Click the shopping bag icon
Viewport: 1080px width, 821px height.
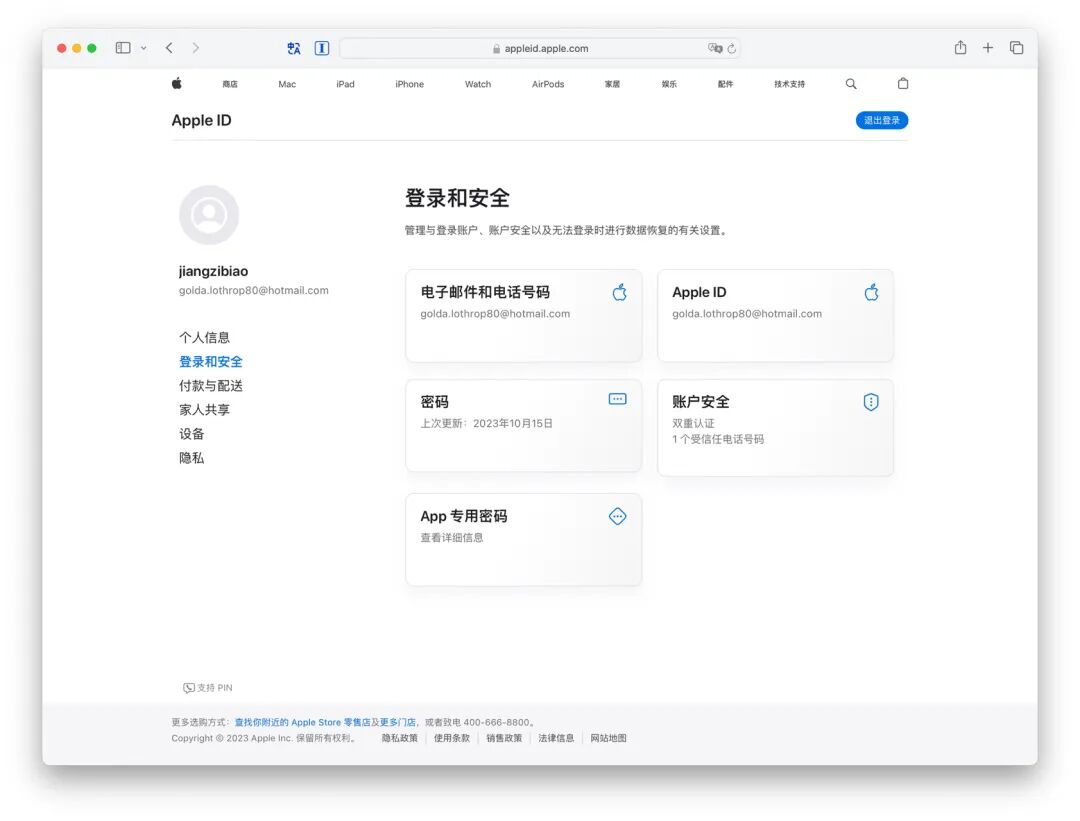pos(903,84)
